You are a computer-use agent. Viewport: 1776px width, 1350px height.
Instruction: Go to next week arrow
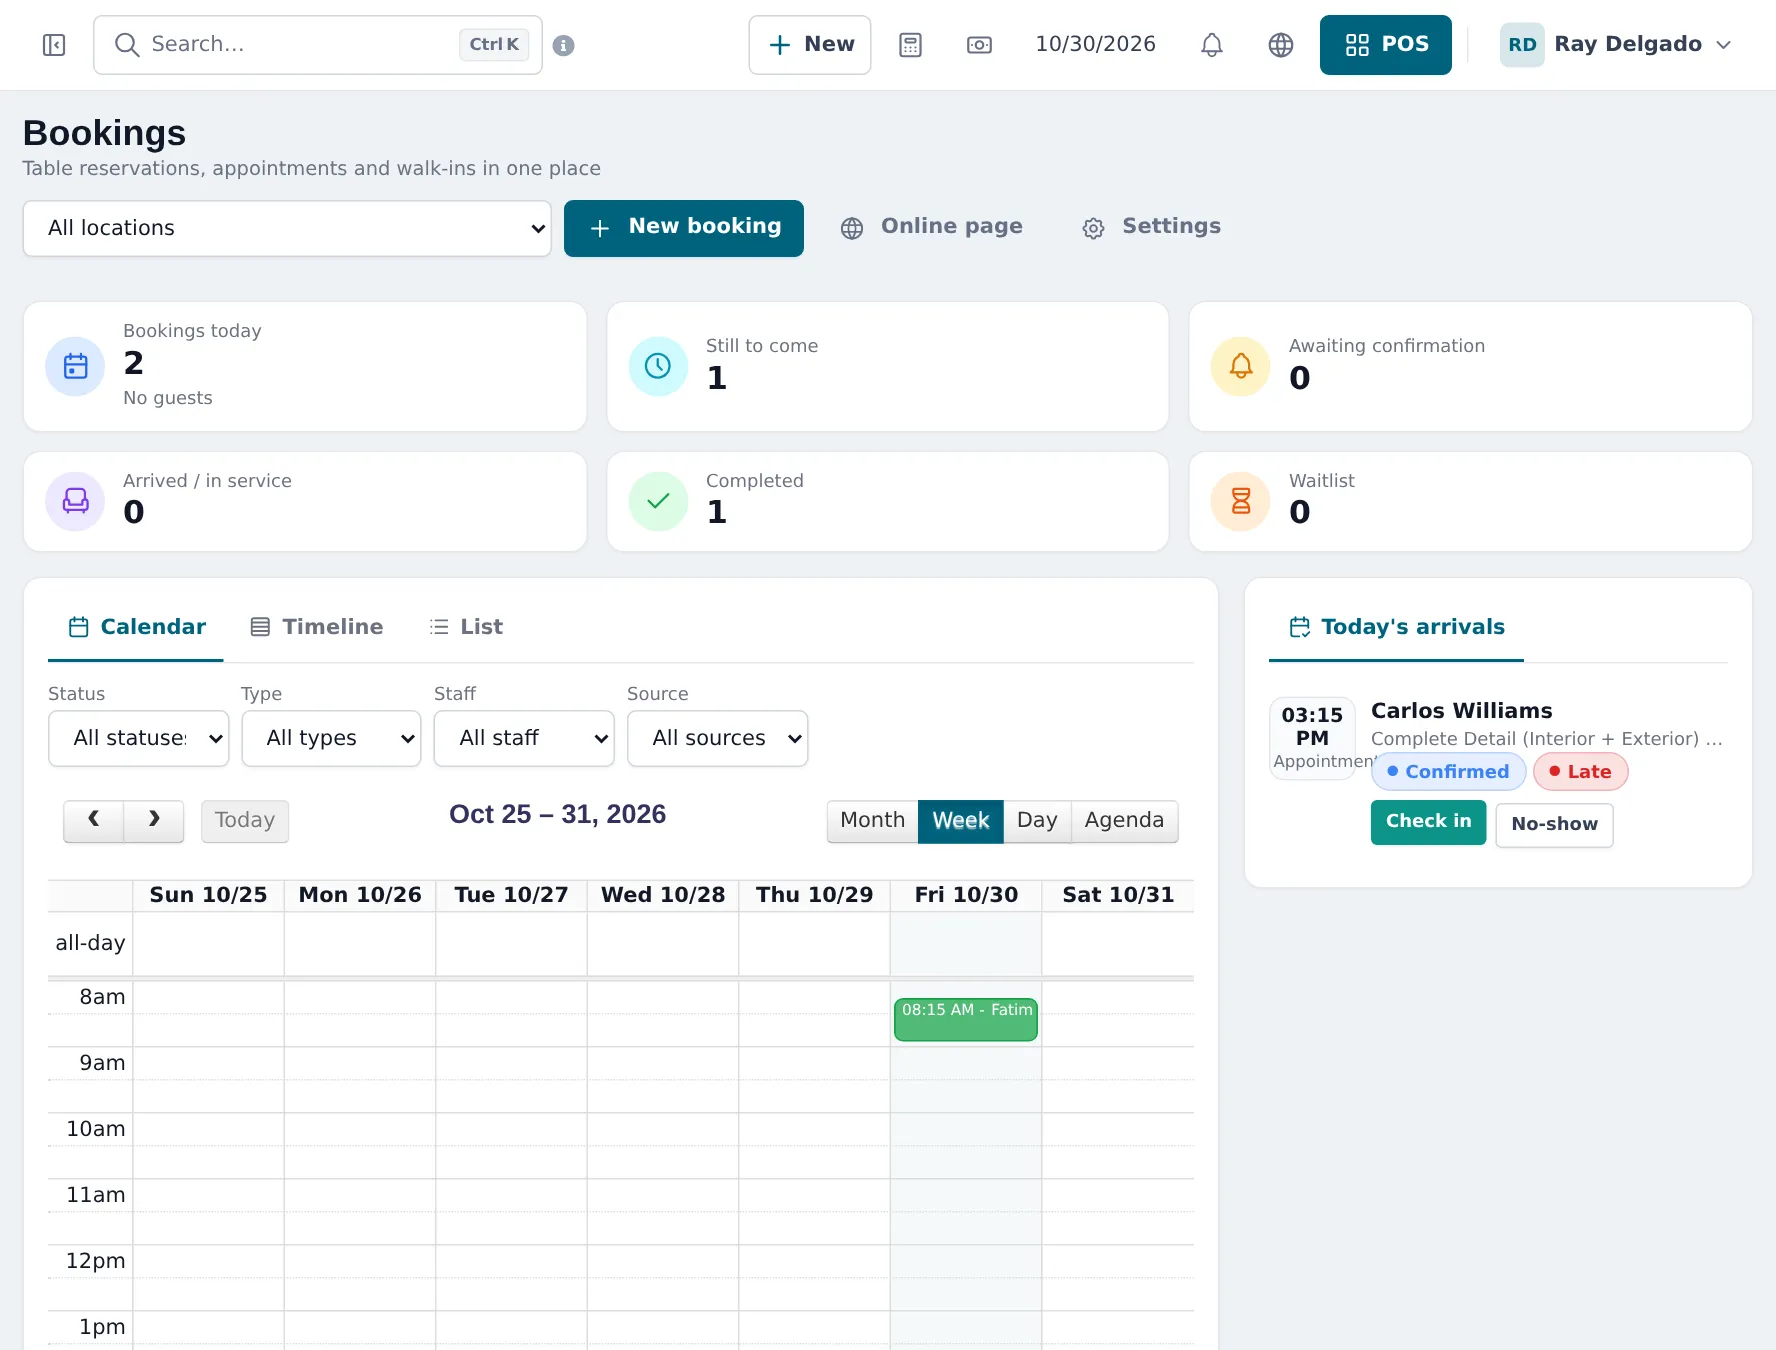coord(154,821)
